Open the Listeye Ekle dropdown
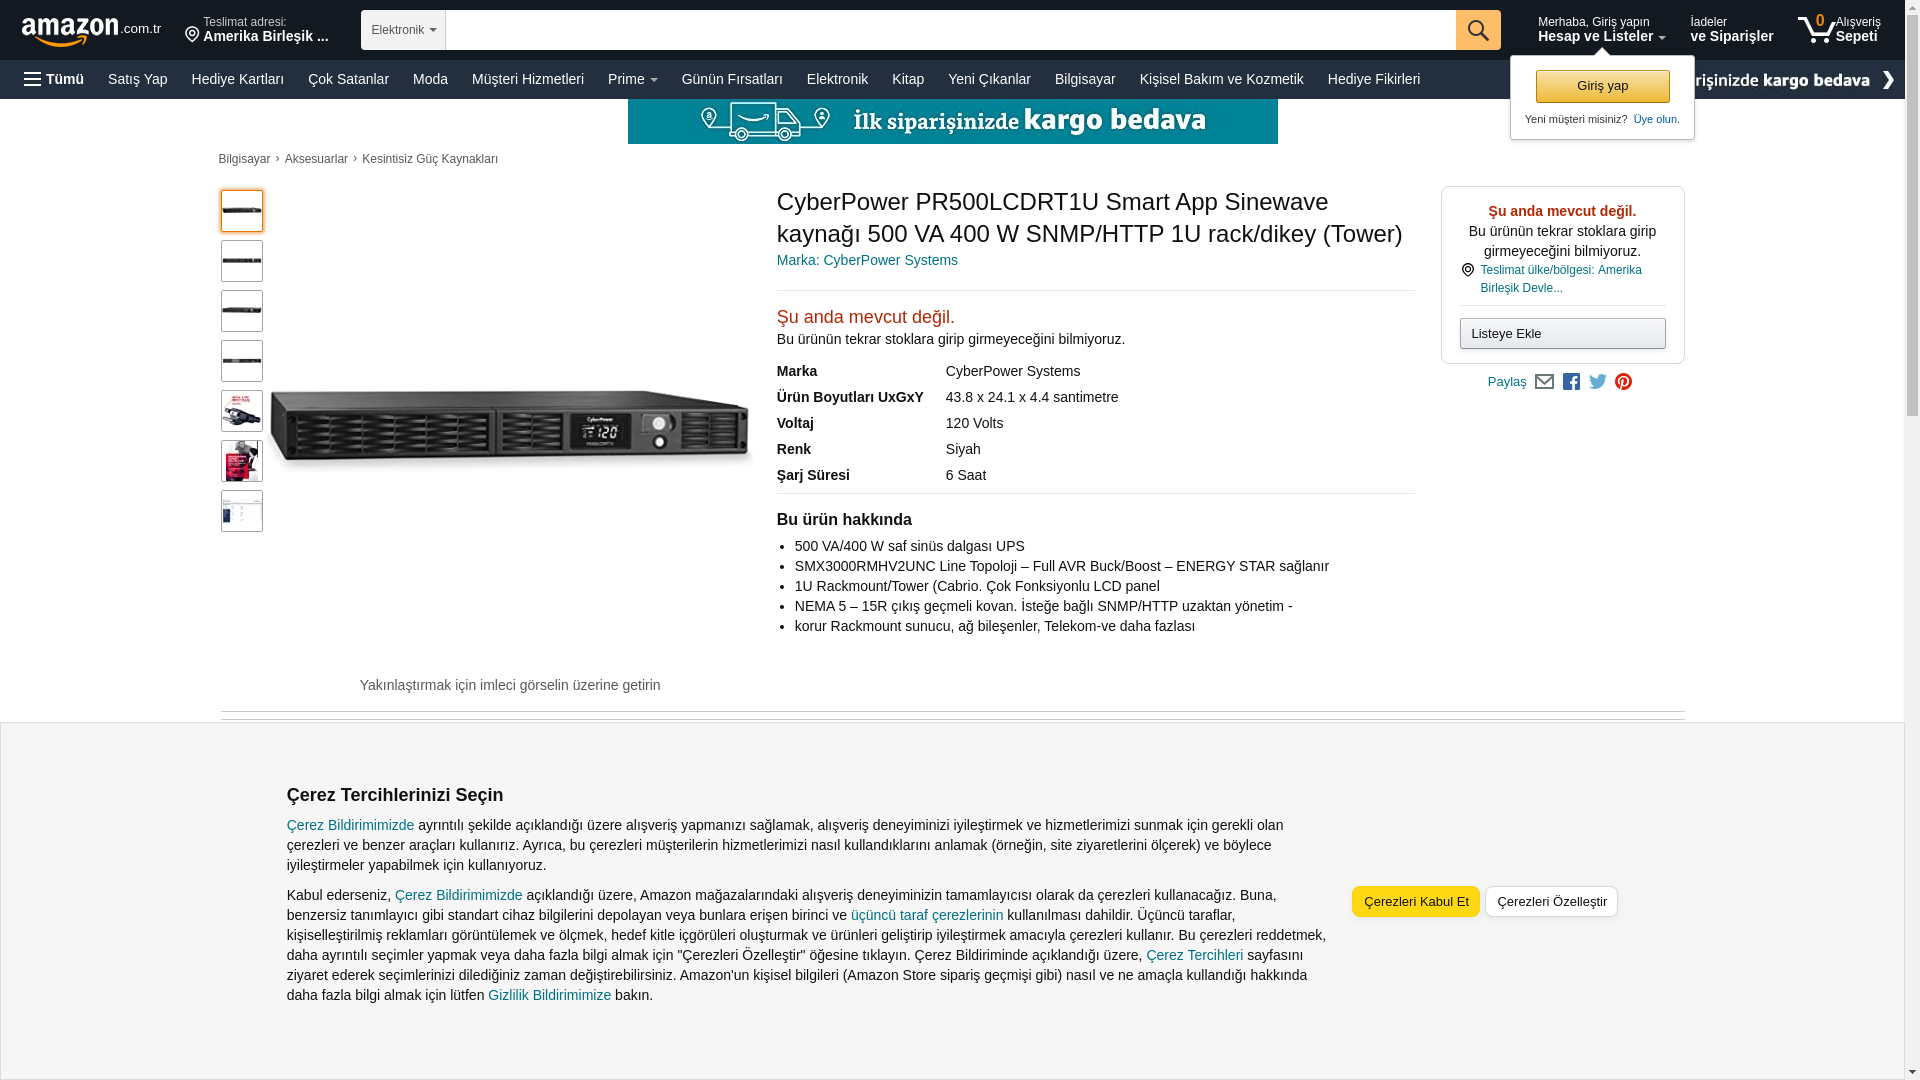 click(1562, 333)
